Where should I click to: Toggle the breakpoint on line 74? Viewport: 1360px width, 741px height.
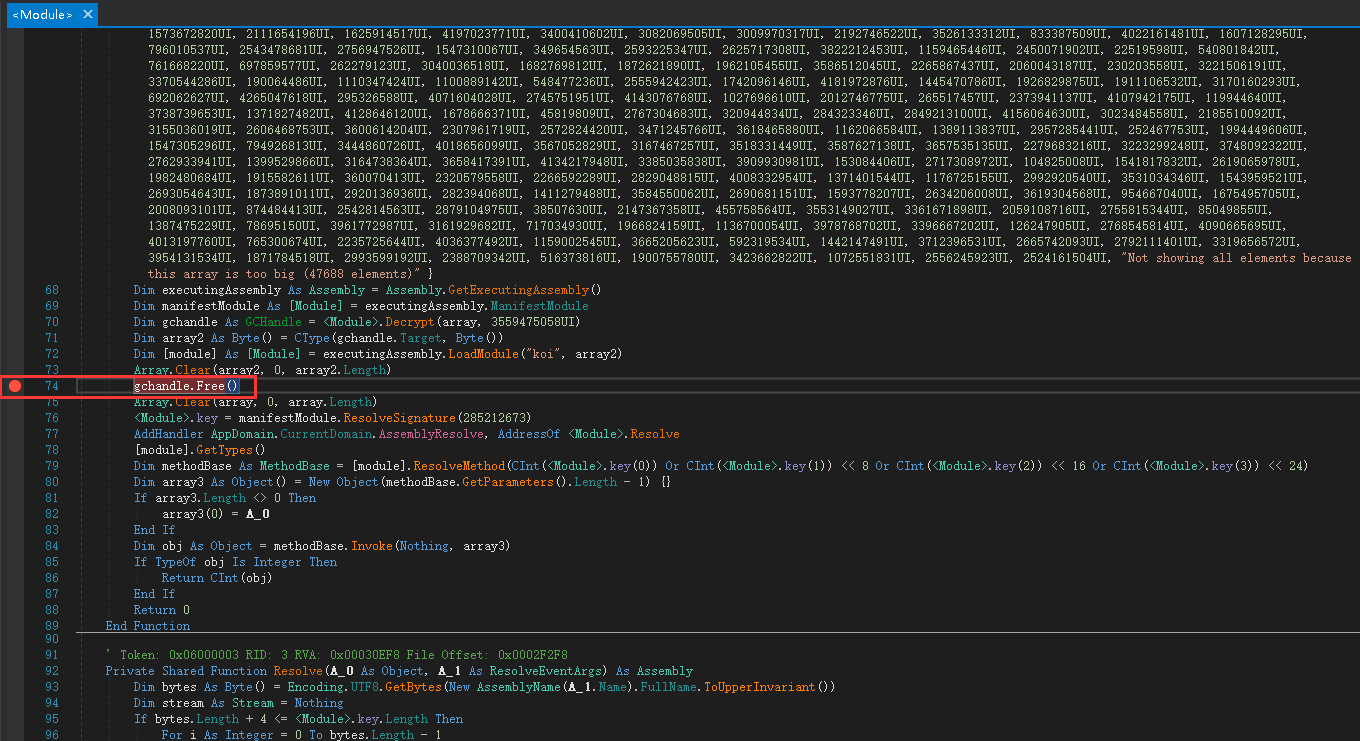(15, 385)
